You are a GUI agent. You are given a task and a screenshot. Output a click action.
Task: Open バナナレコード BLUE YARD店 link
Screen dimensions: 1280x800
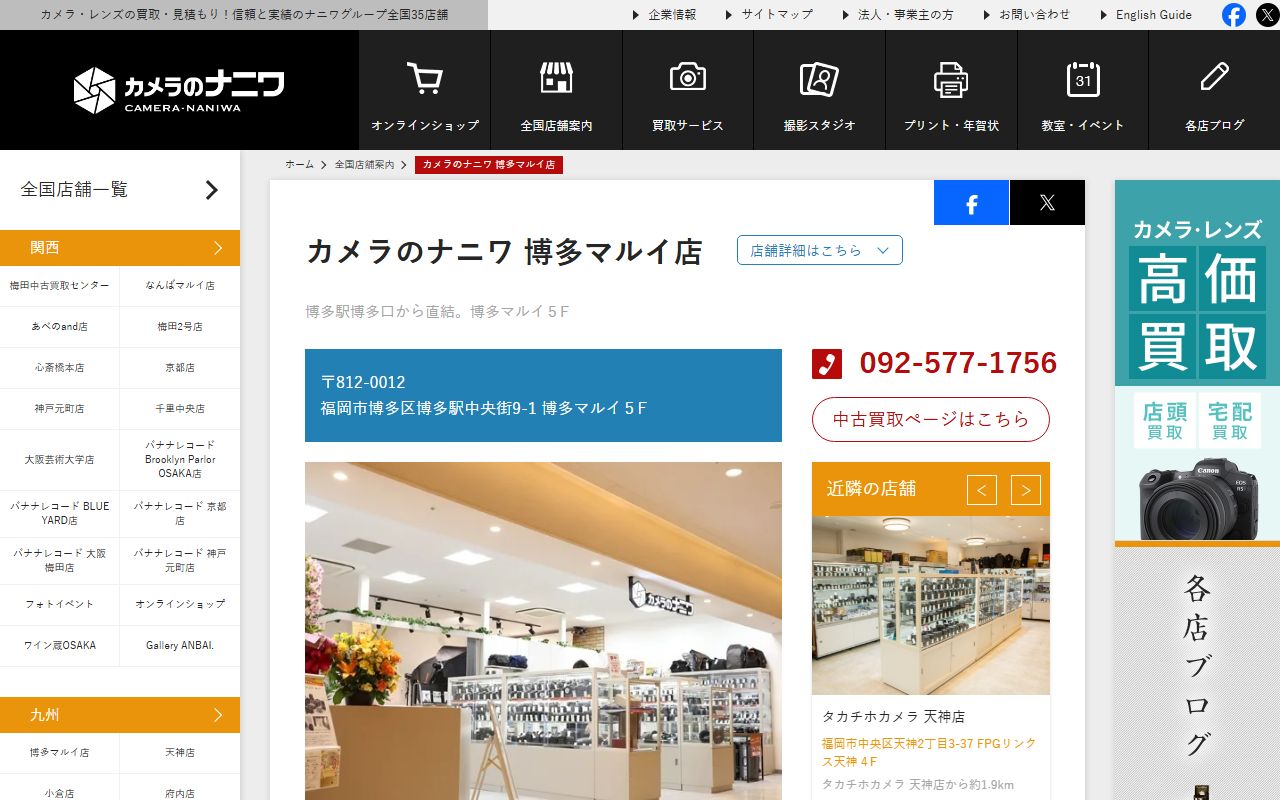60,513
